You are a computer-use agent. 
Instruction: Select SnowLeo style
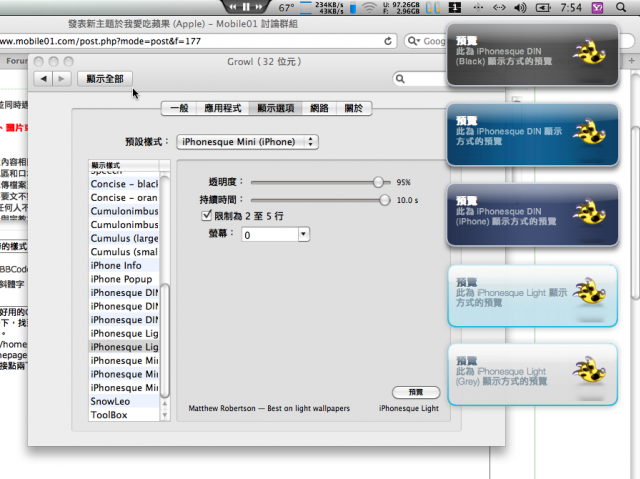click(x=124, y=401)
